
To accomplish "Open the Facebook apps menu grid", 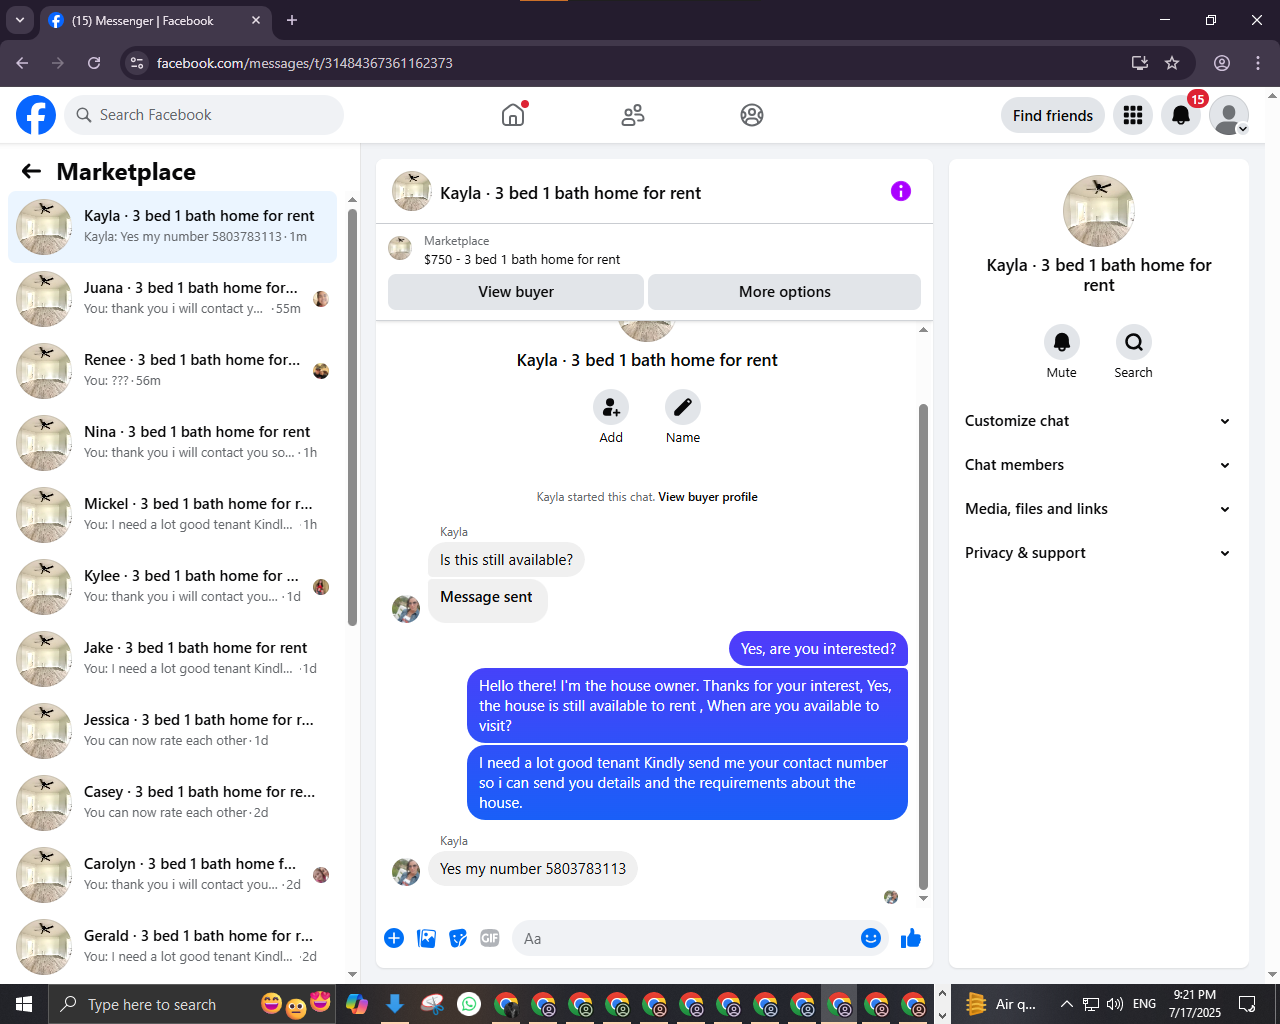I will [x=1133, y=115].
